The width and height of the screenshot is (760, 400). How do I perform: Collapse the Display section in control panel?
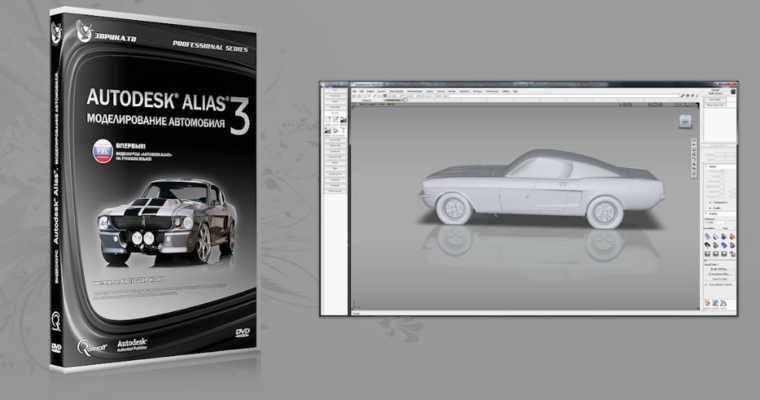pyautogui.click(x=706, y=166)
